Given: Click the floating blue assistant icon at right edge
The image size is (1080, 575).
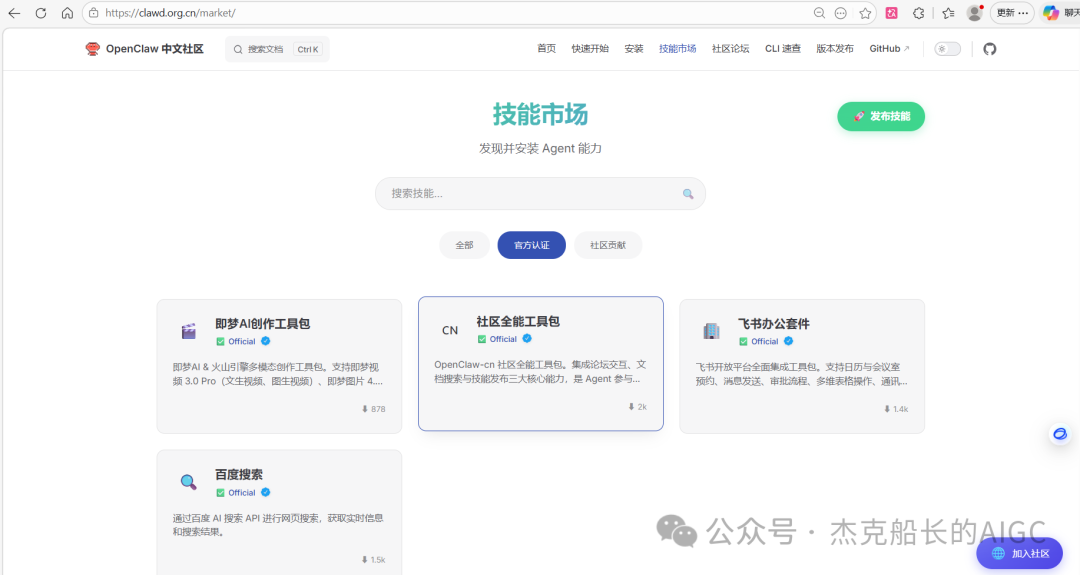Looking at the screenshot, I should click(x=1059, y=434).
